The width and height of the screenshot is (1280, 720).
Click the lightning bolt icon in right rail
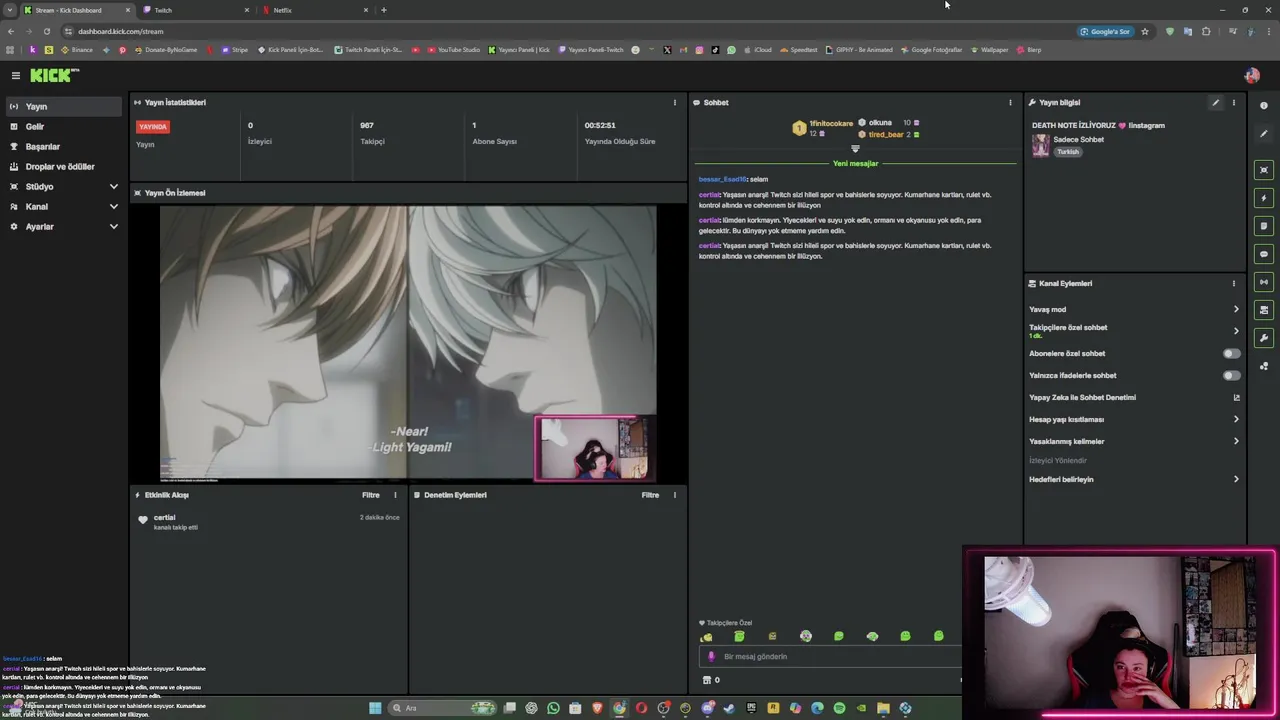tap(1264, 198)
